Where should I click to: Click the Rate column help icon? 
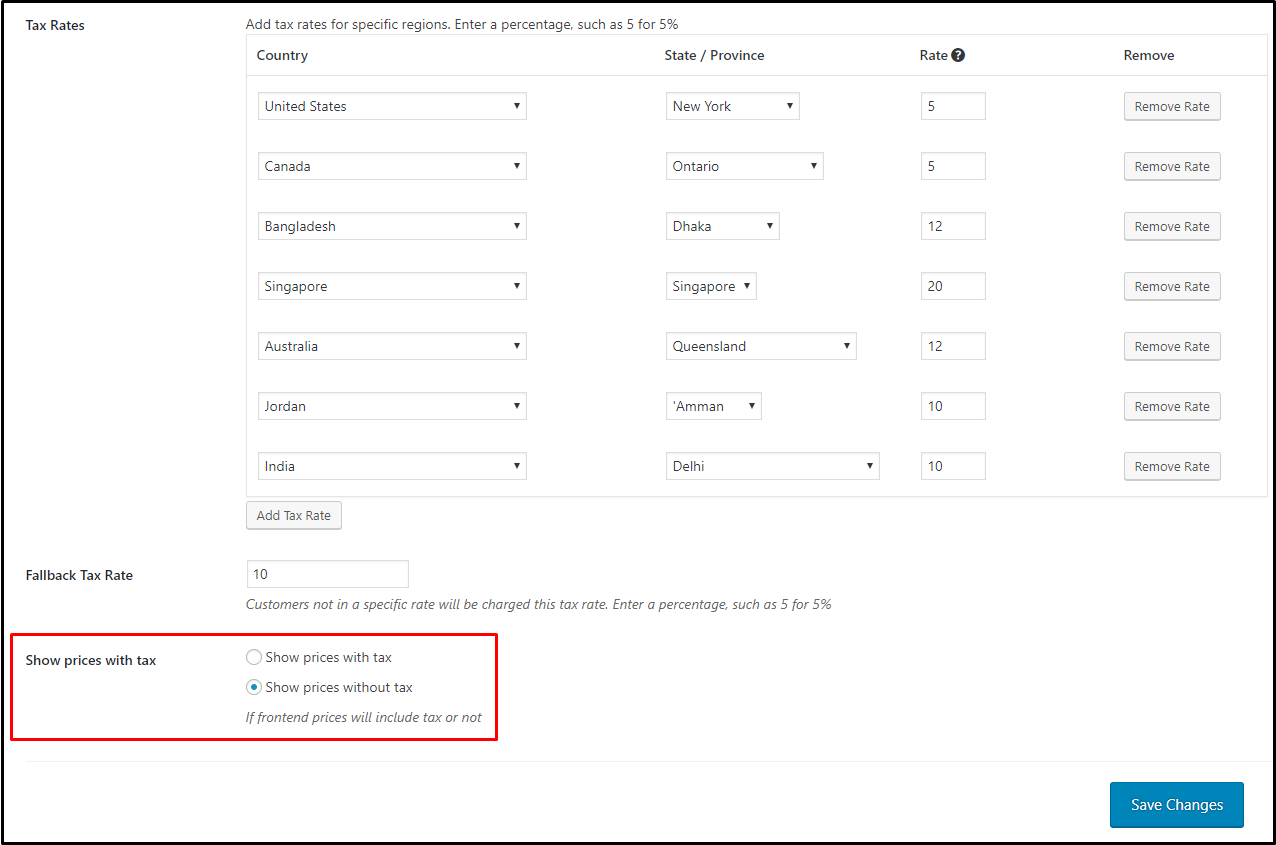pyautogui.click(x=959, y=55)
